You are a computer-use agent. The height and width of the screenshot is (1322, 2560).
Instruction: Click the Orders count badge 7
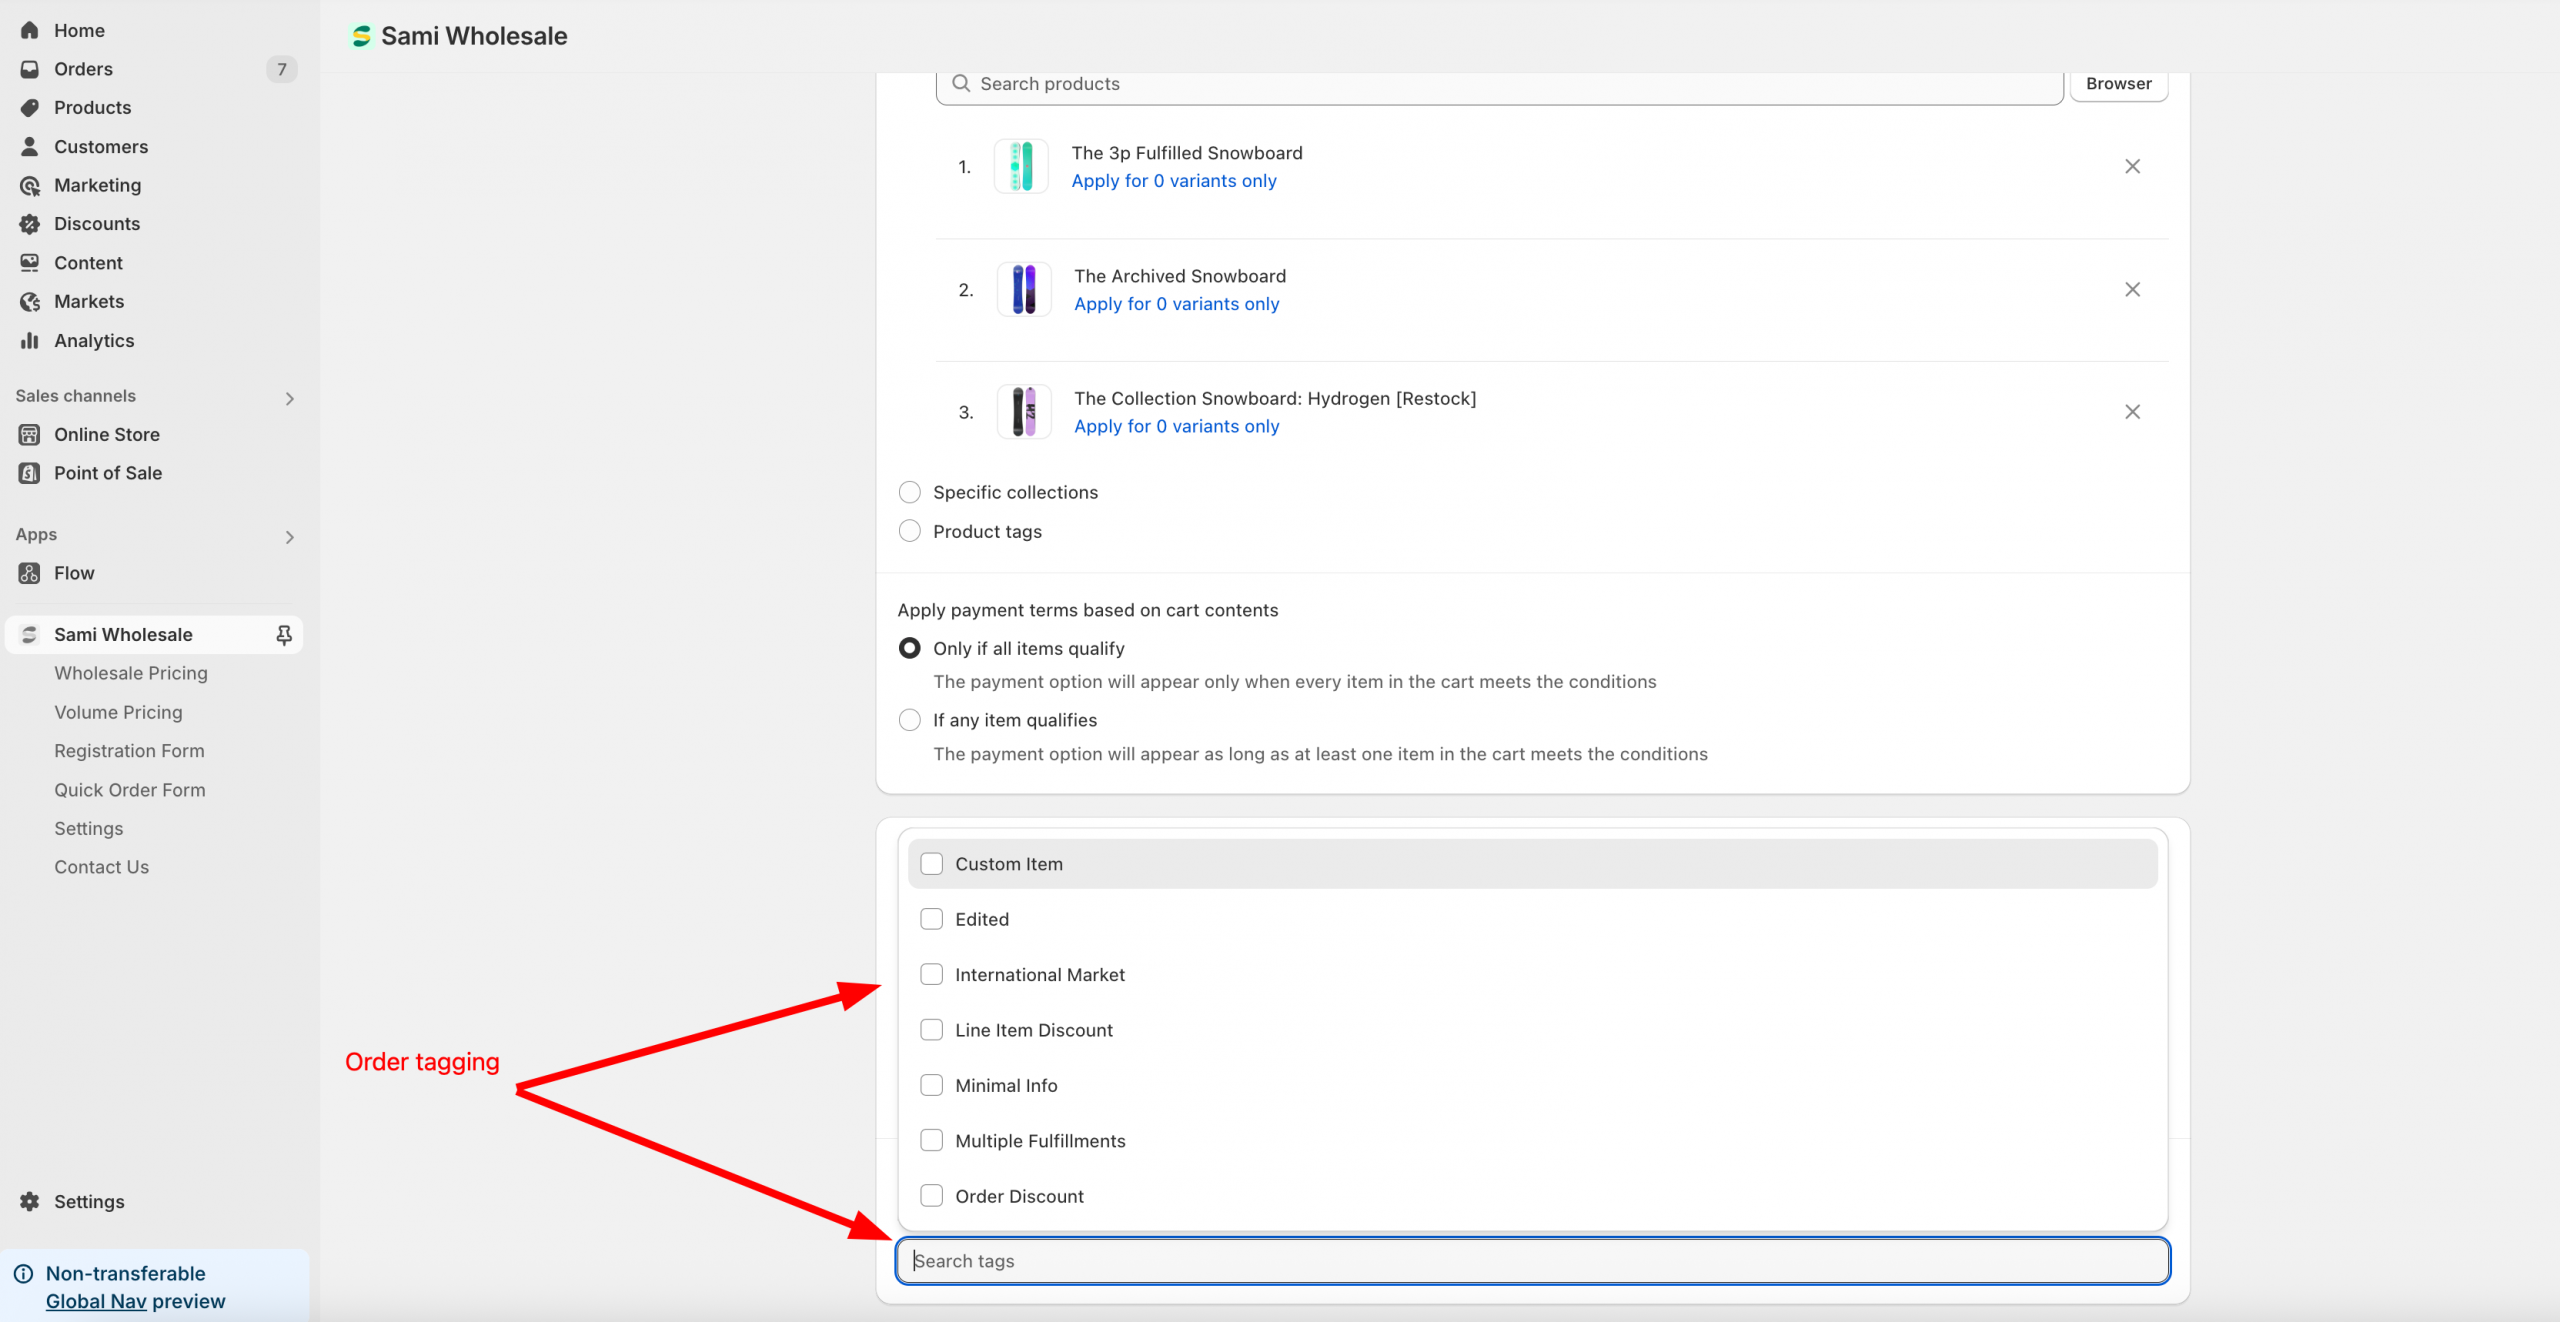(x=282, y=69)
